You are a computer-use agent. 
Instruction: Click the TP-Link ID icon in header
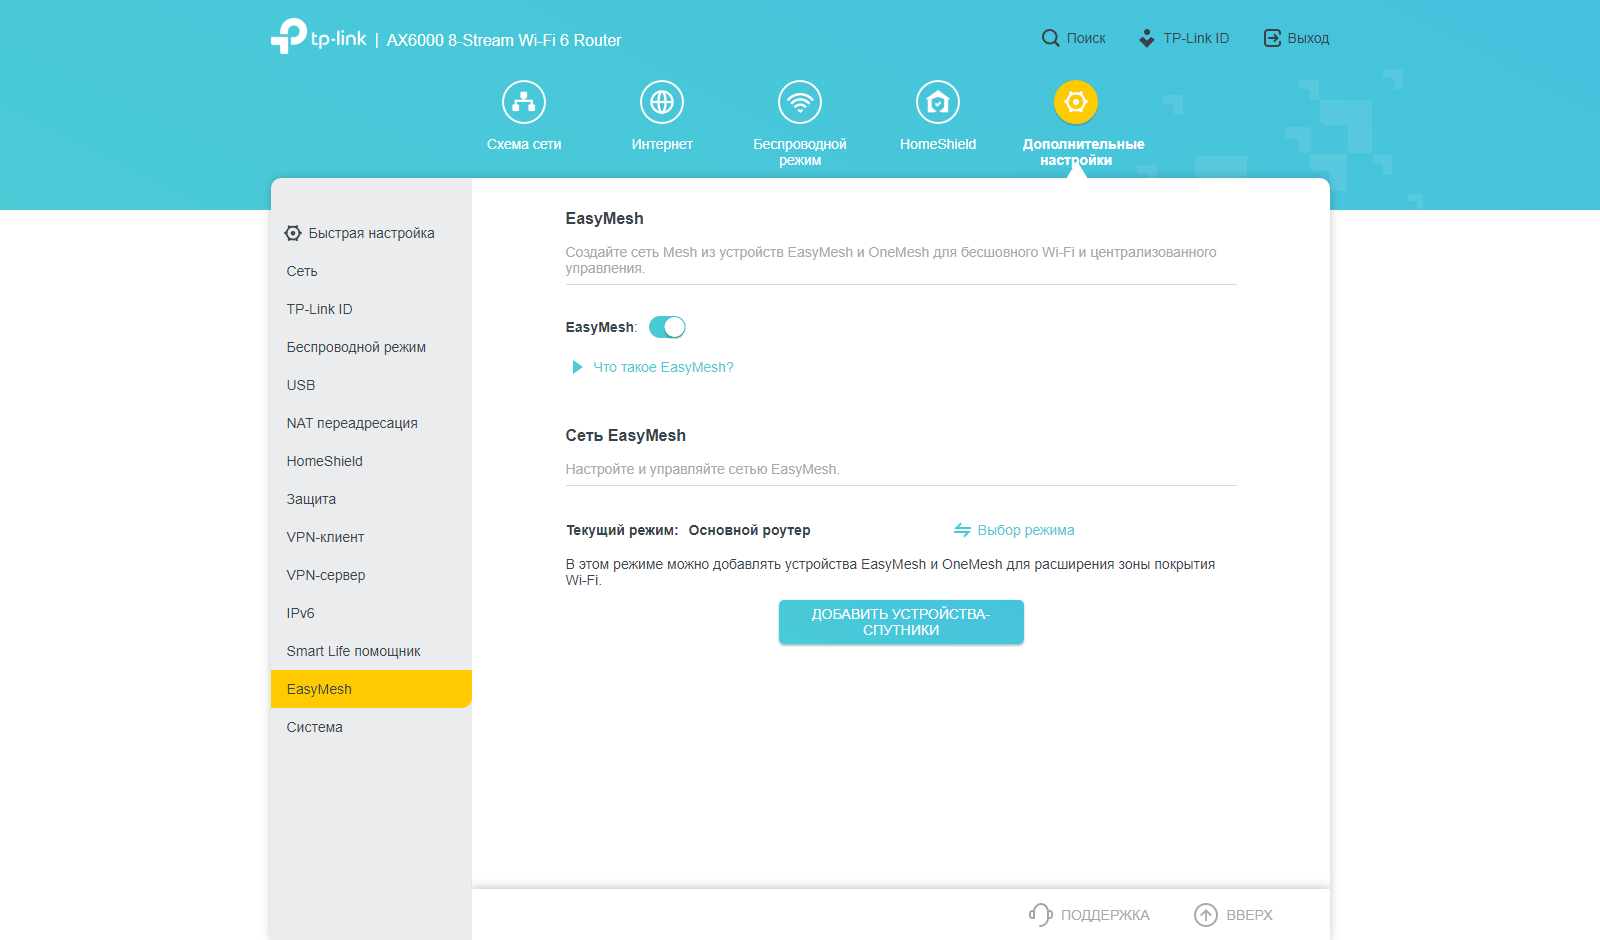coord(1147,38)
